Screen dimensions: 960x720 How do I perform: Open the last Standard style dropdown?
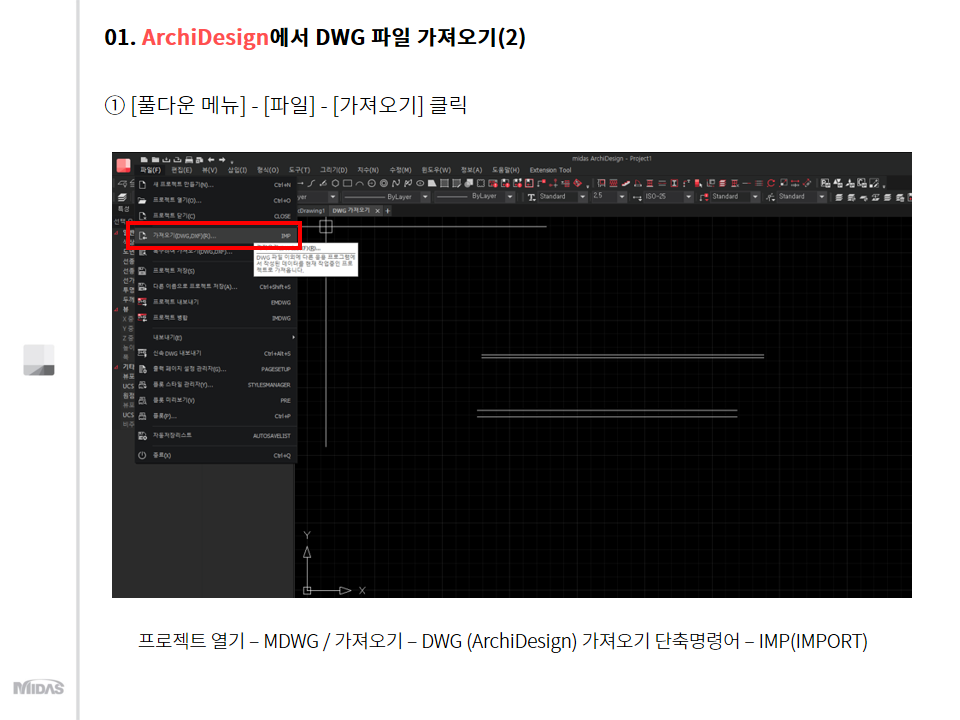coord(822,197)
